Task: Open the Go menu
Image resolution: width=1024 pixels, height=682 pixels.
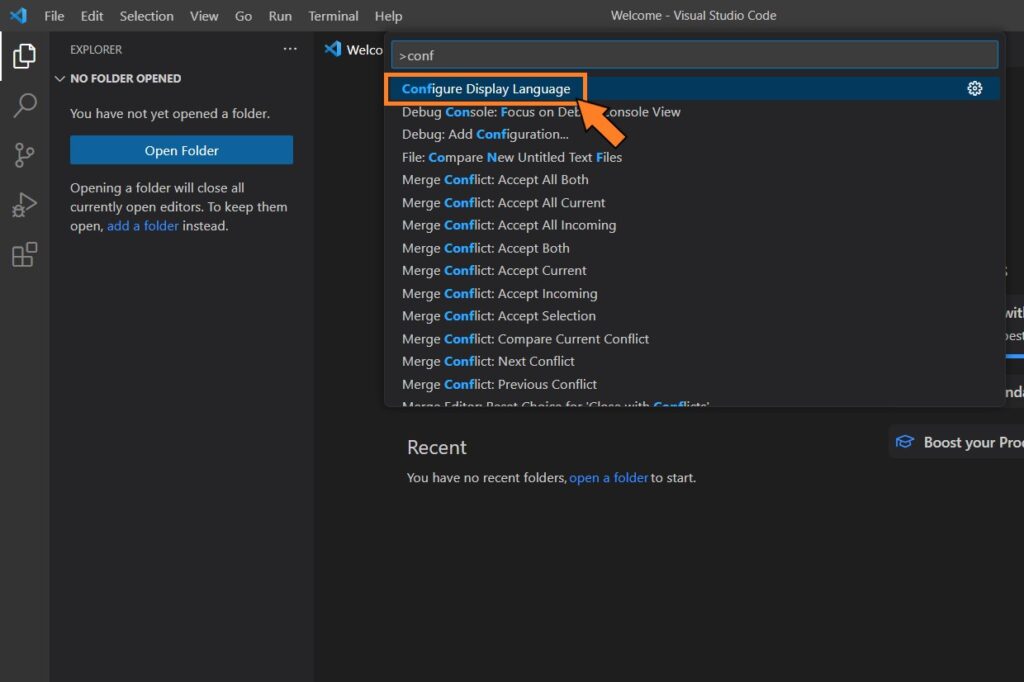Action: tap(243, 15)
